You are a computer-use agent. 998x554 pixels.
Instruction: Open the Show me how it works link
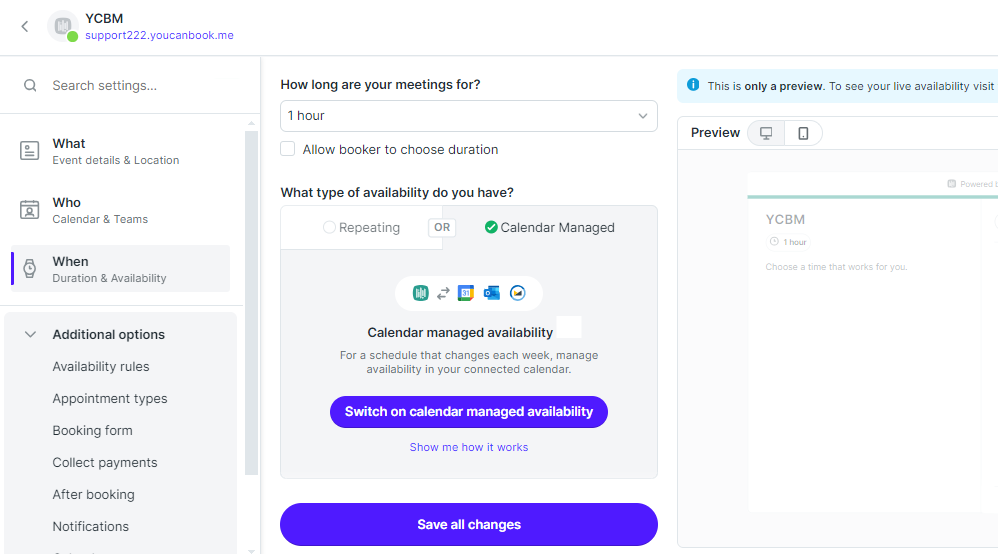pos(468,447)
